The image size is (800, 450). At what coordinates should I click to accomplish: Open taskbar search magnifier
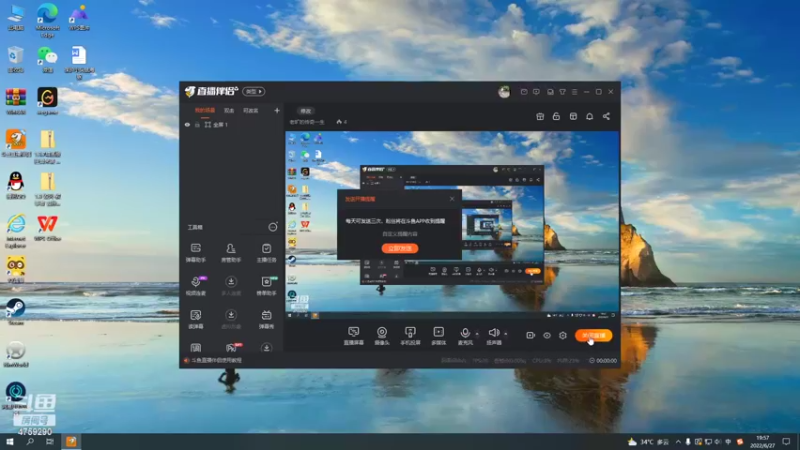(x=30, y=441)
